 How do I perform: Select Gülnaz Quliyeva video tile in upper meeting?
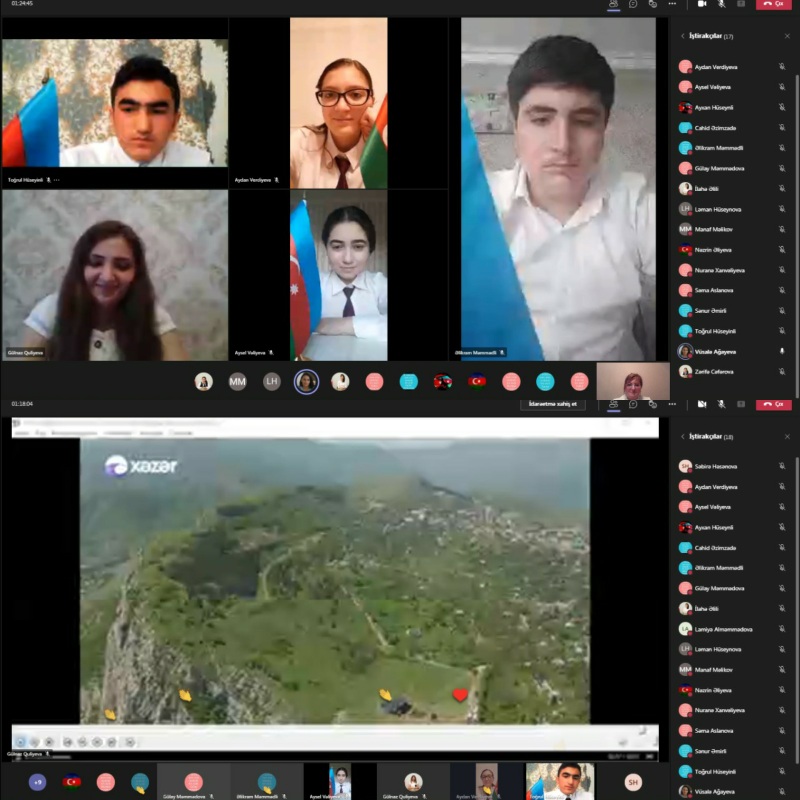coord(115,276)
